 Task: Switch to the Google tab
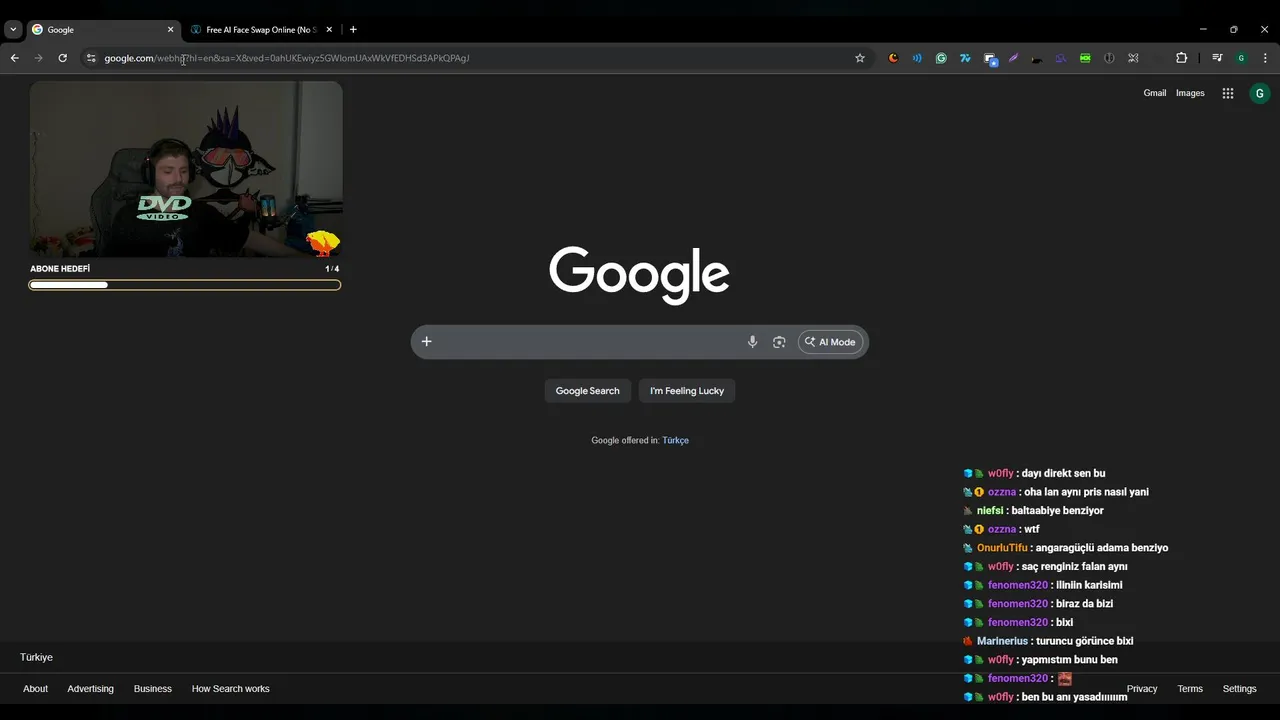[102, 30]
